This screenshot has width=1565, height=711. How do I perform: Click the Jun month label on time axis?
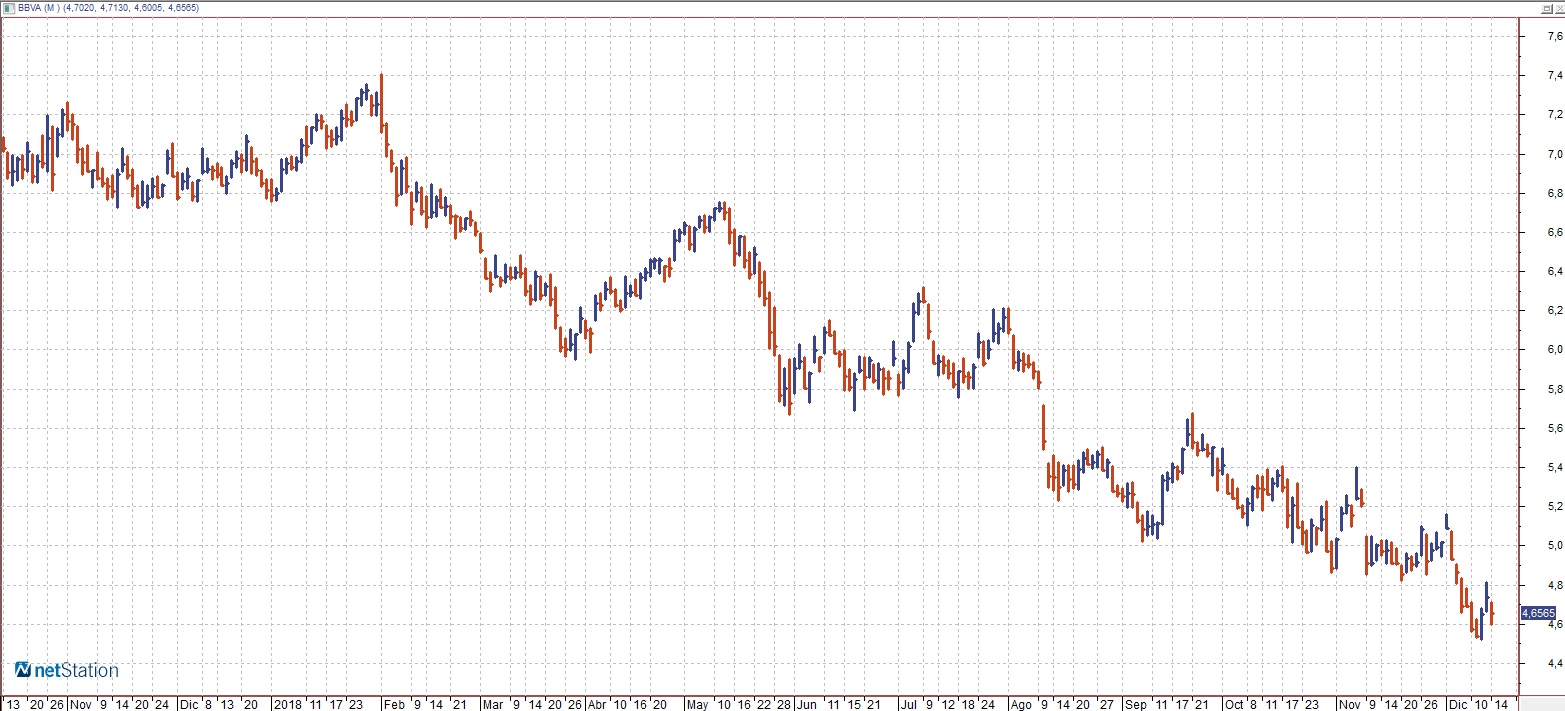(806, 704)
